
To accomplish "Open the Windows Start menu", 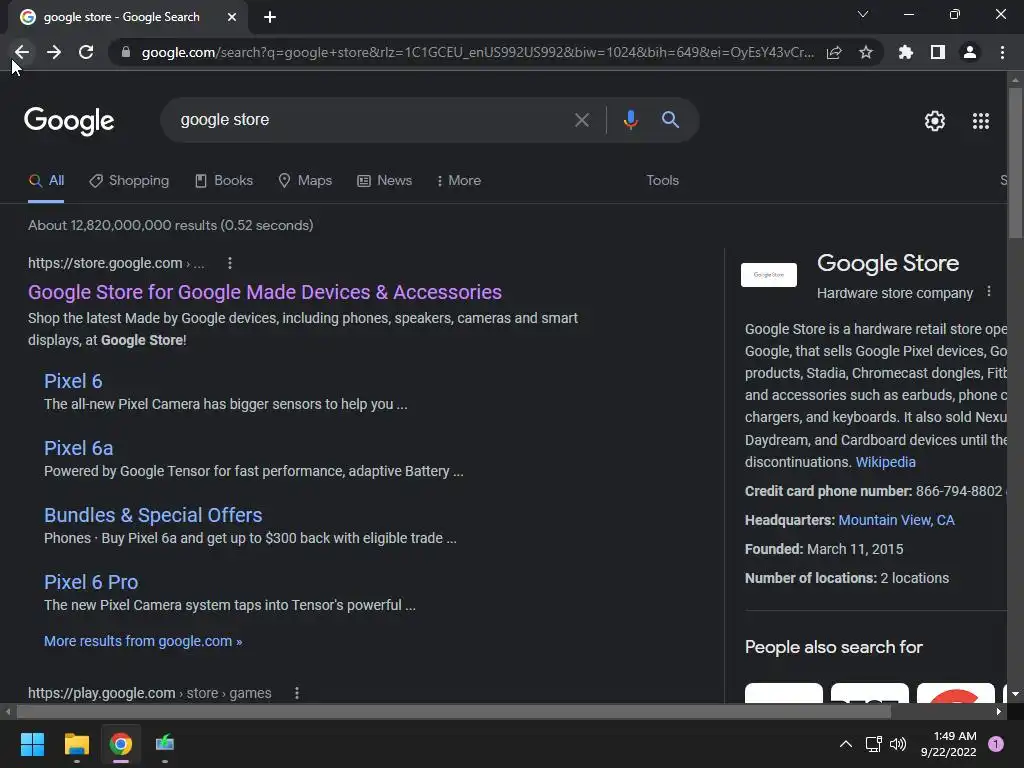I will point(32,744).
